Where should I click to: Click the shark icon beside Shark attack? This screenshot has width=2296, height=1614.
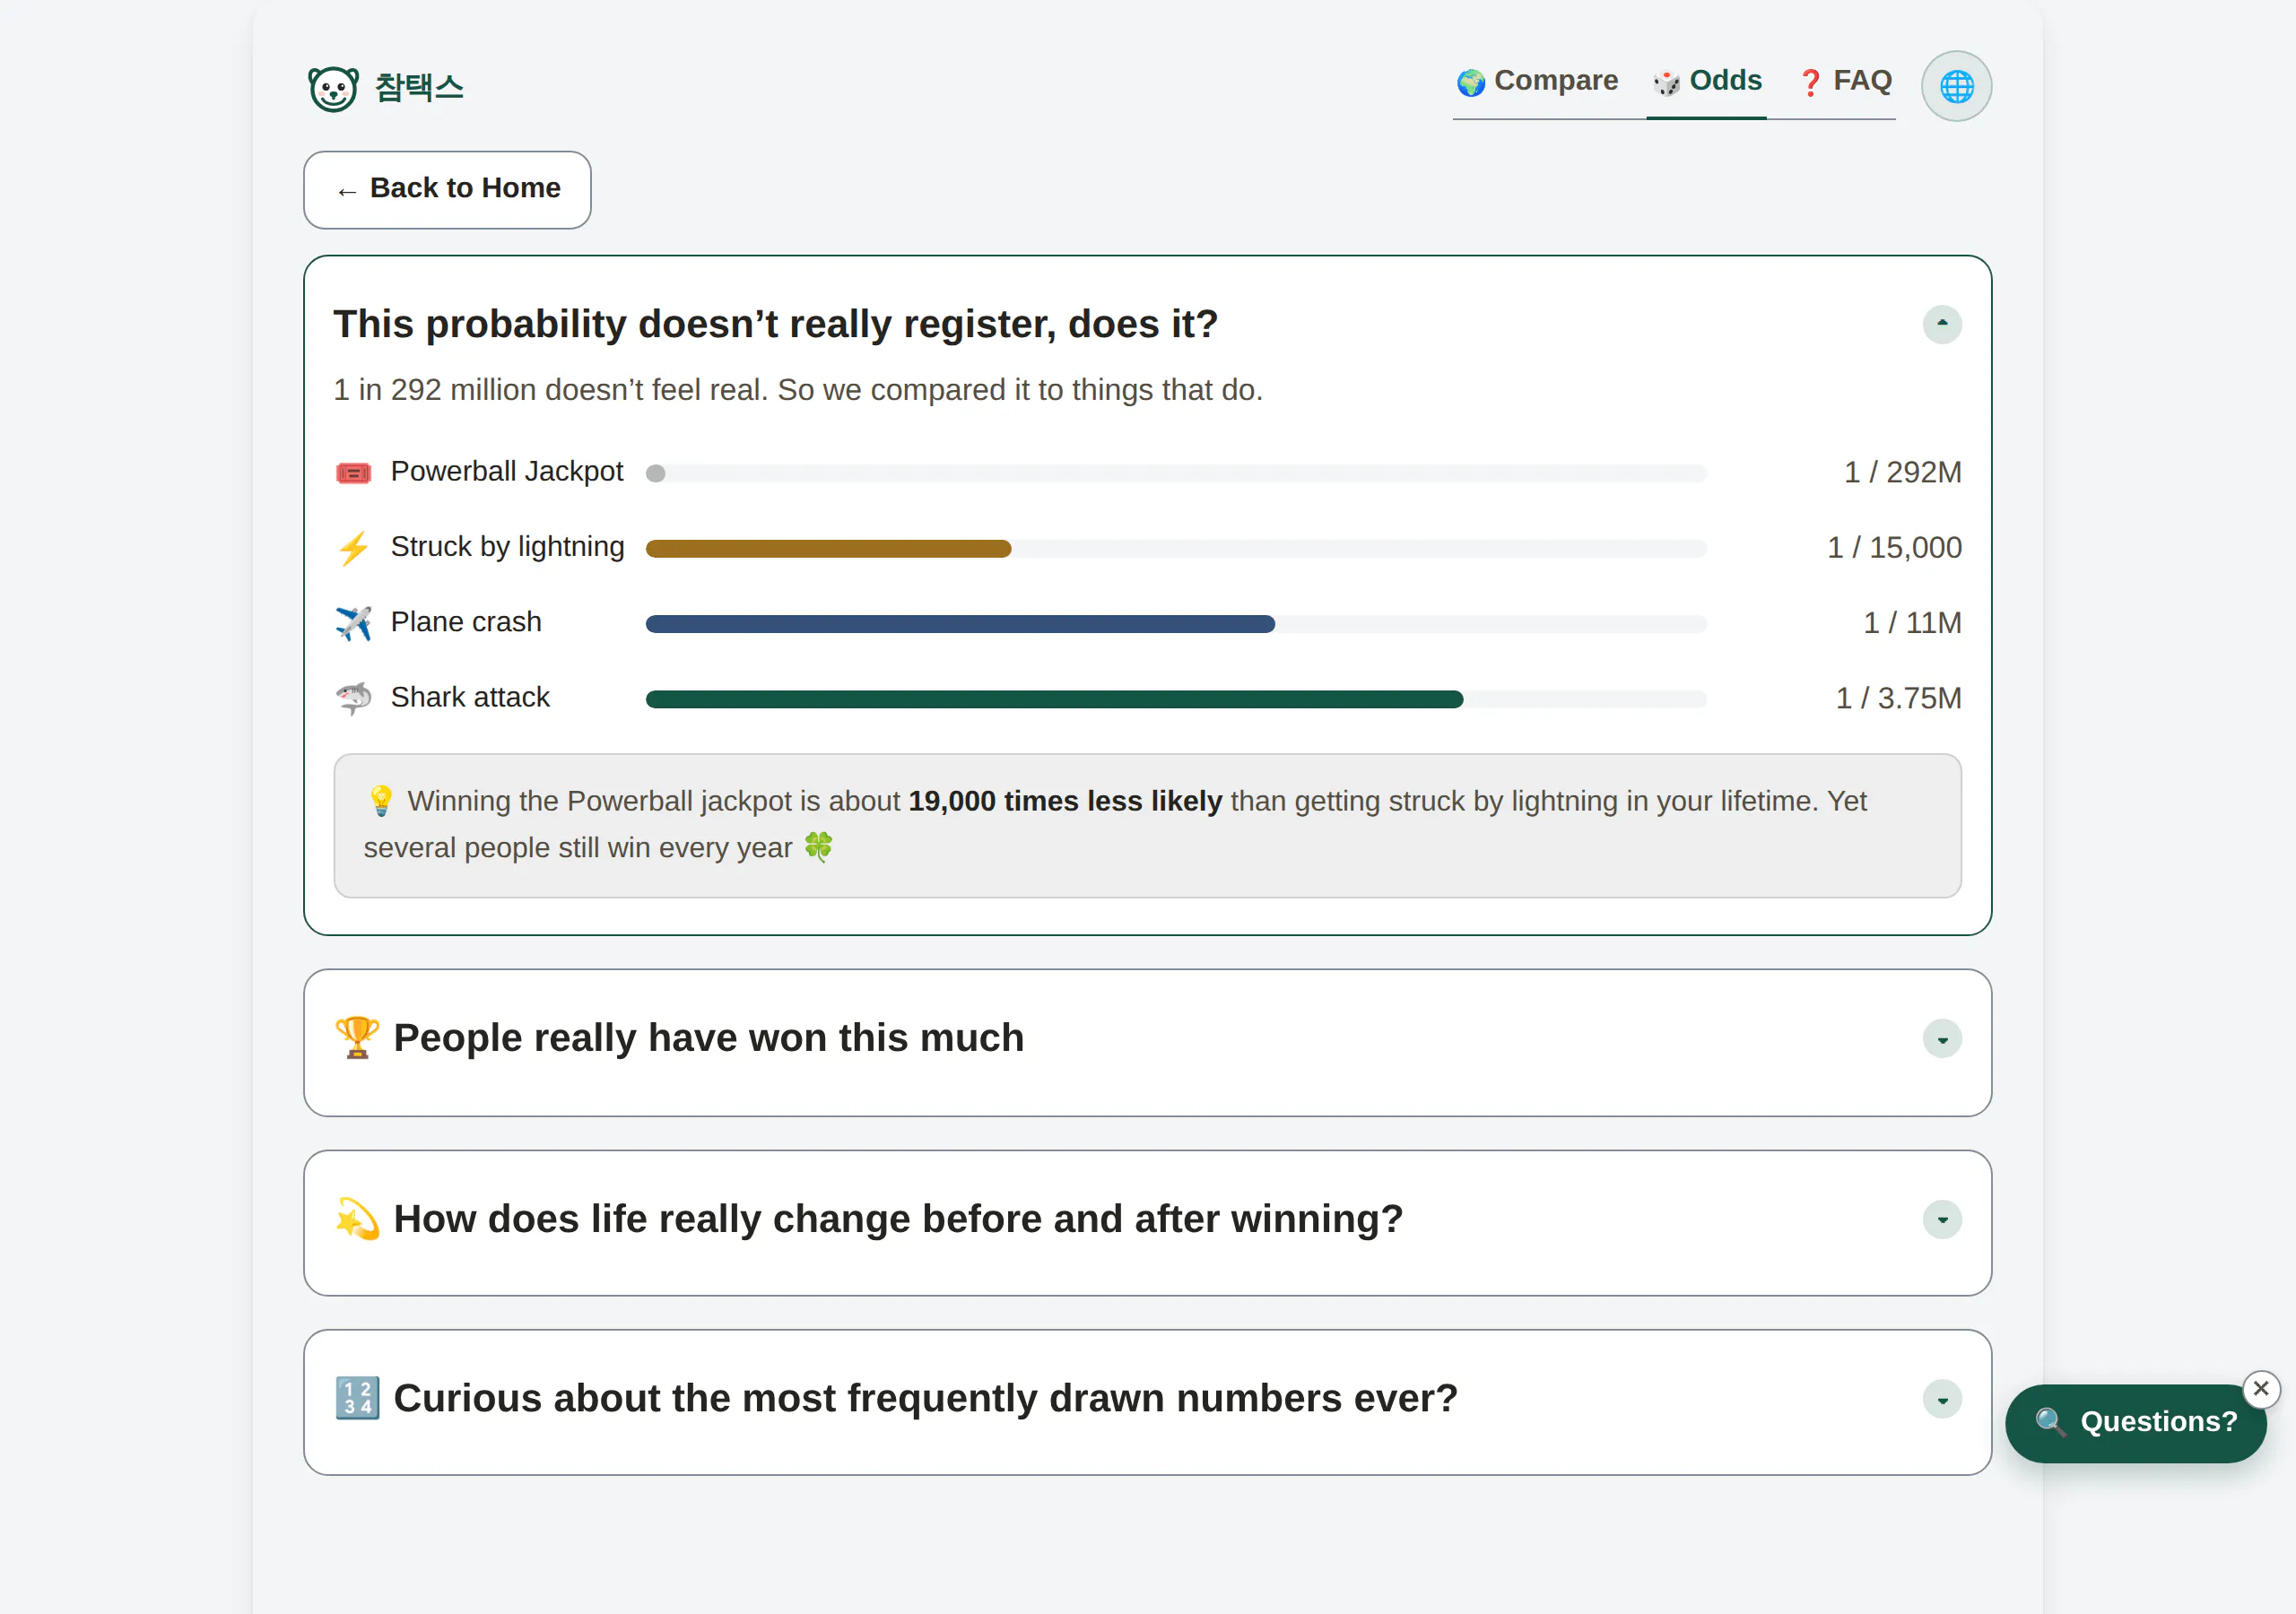click(353, 698)
